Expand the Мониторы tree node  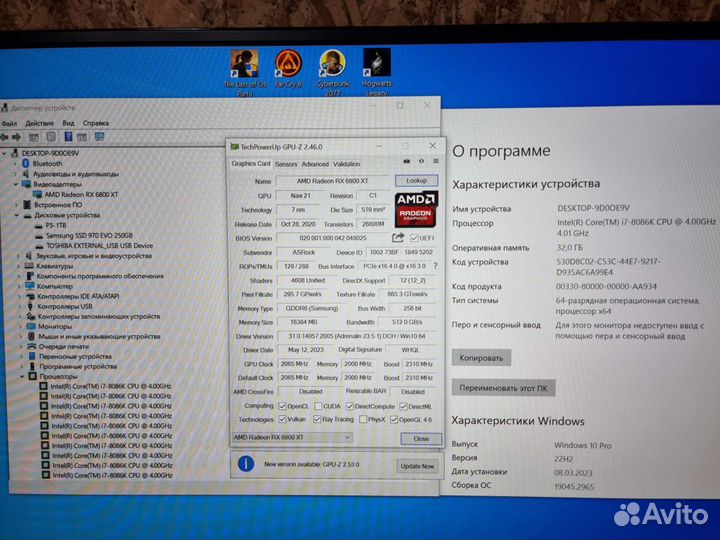(x=20, y=326)
